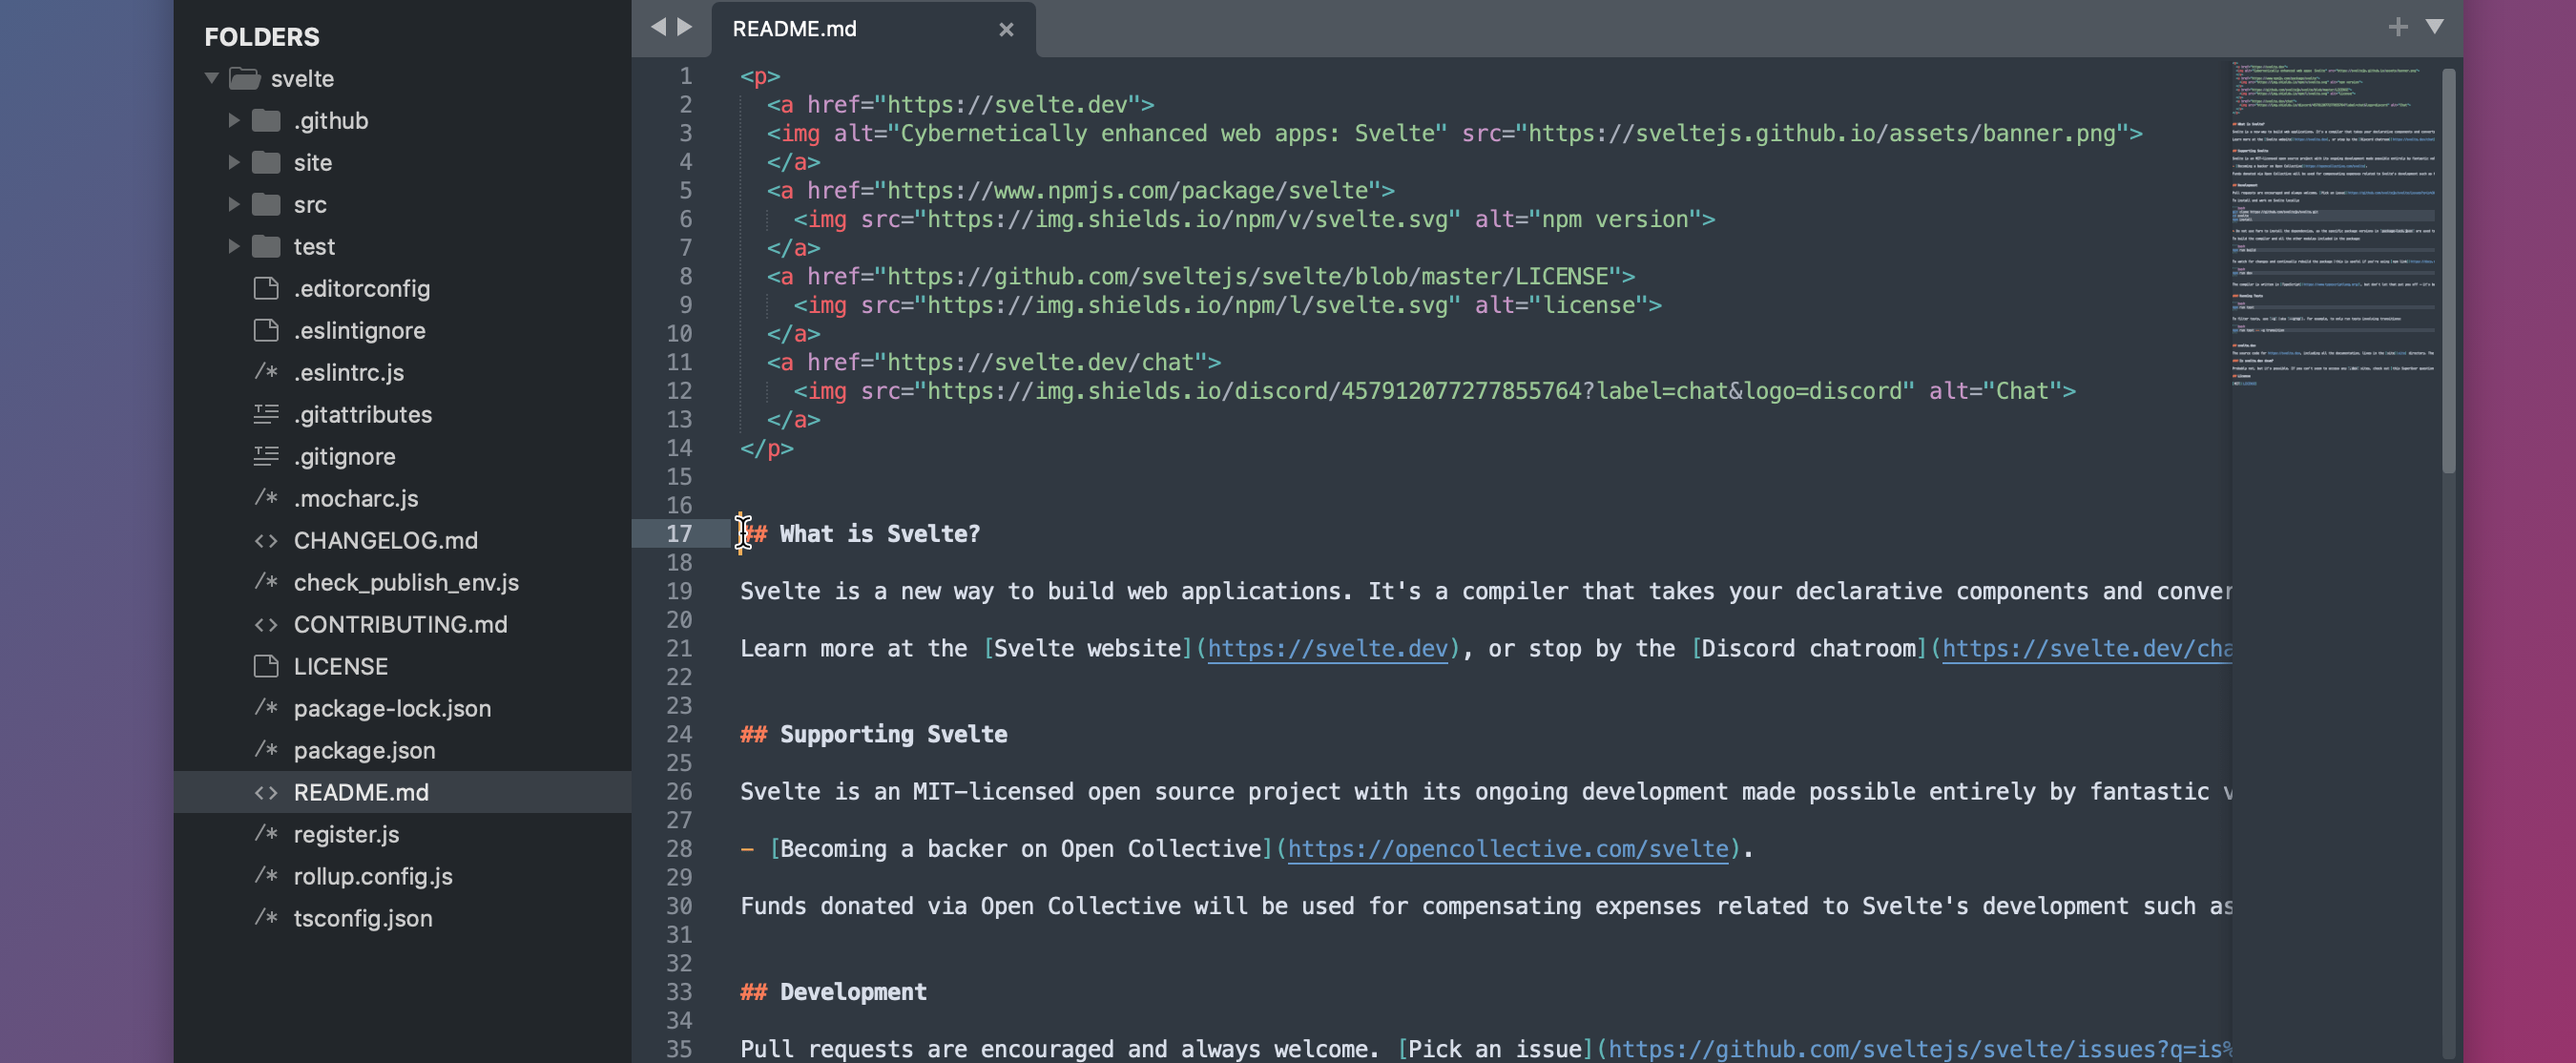This screenshot has width=2576, height=1063.
Task: Click the src folder icon
Action: (266, 204)
